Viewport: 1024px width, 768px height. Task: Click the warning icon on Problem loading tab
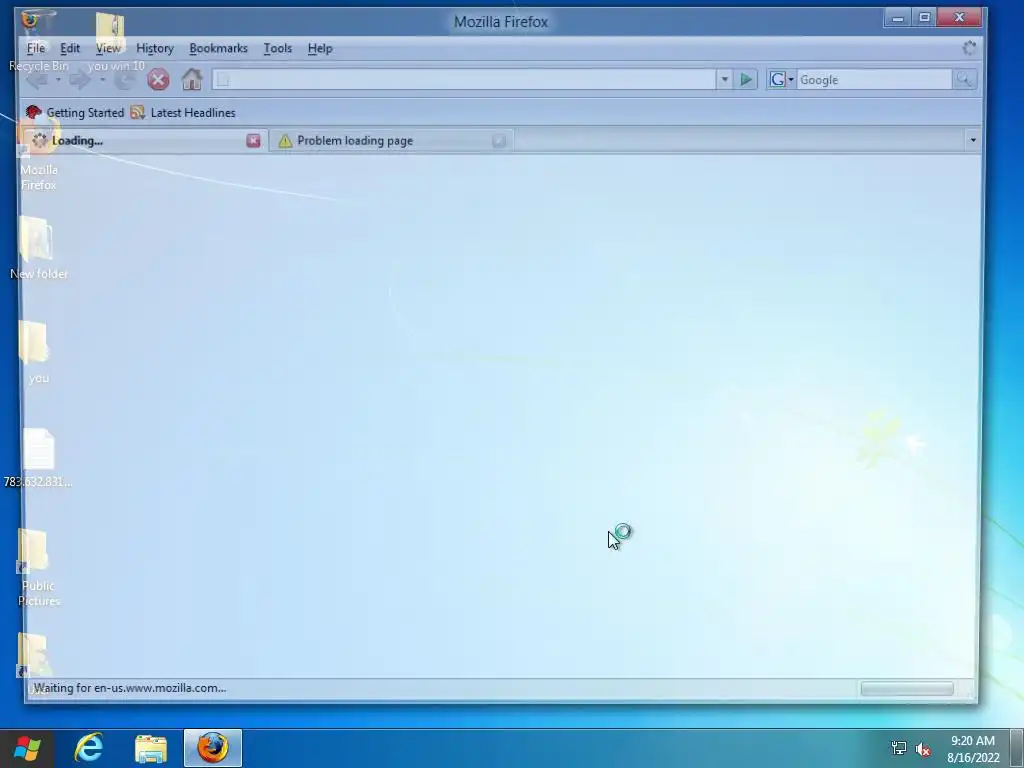tap(285, 140)
